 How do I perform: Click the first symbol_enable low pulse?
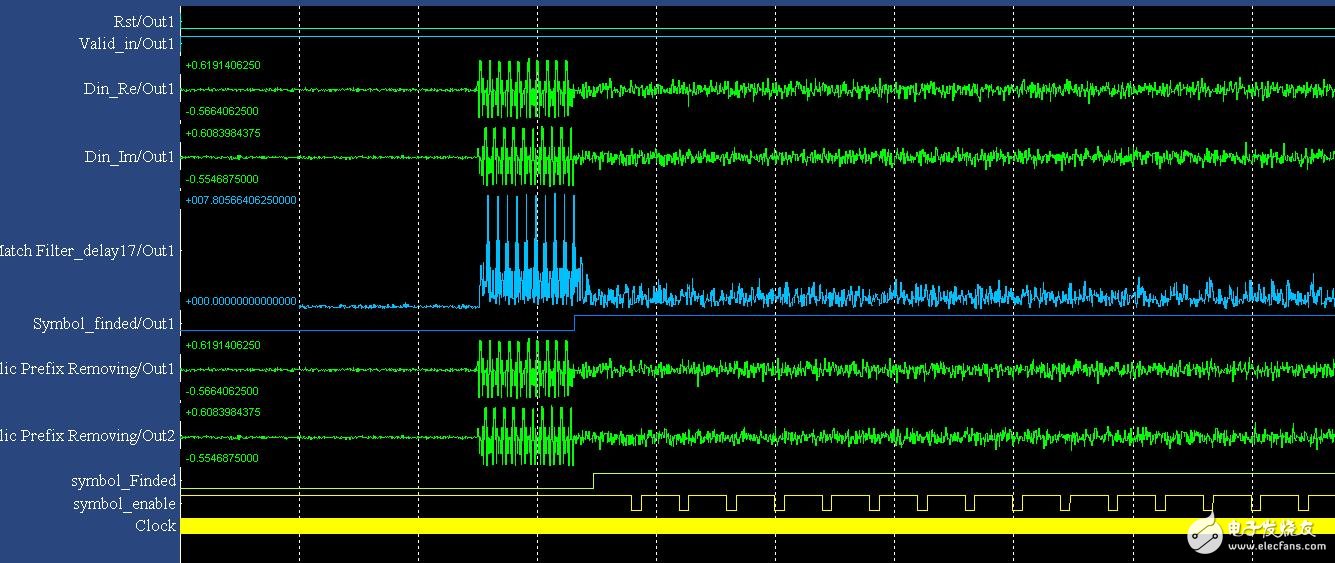[636, 503]
